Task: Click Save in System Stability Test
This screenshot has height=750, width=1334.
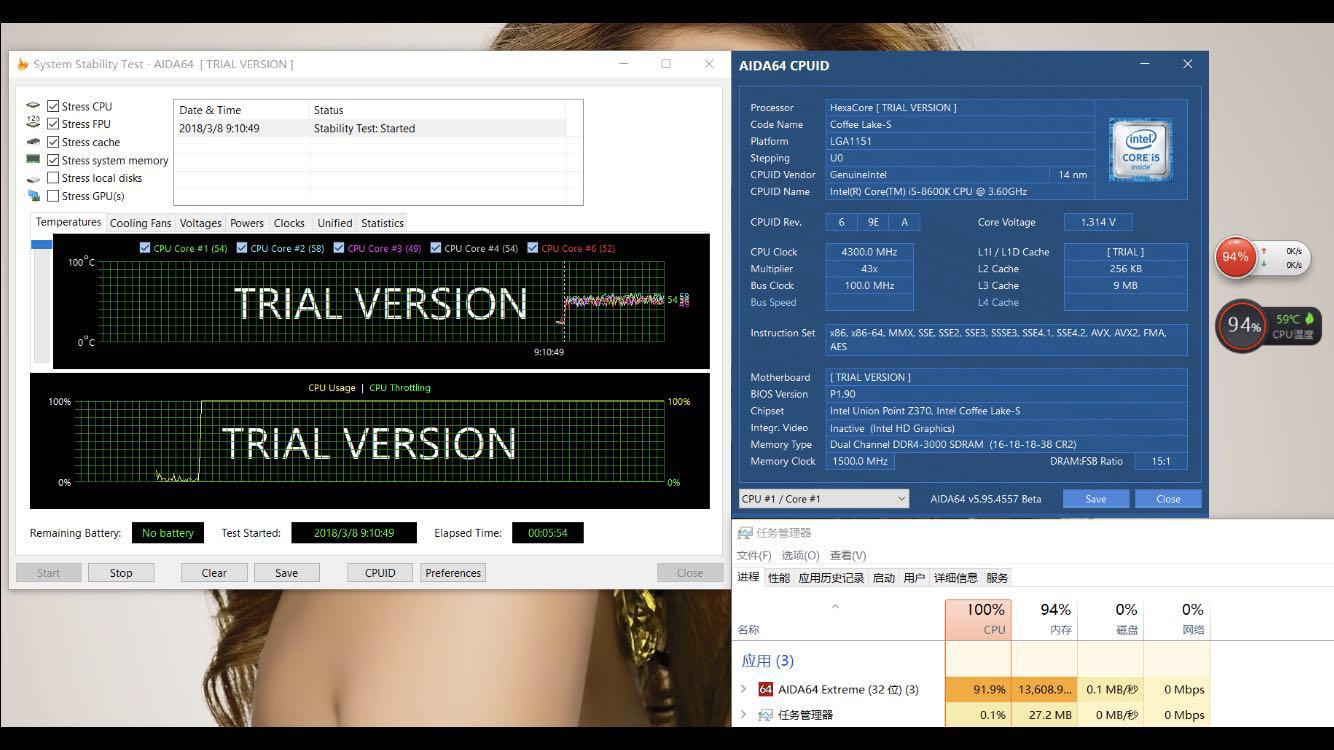Action: 286,573
